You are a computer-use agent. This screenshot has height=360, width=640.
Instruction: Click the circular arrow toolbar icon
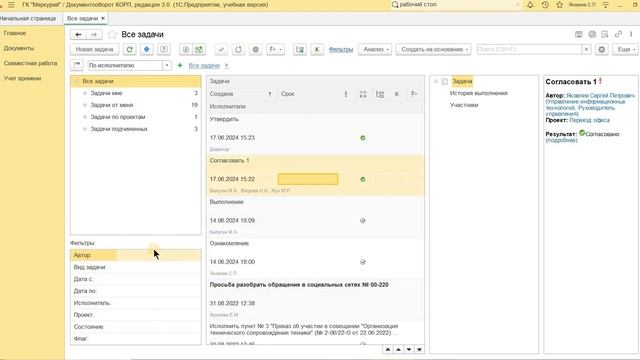point(238,49)
